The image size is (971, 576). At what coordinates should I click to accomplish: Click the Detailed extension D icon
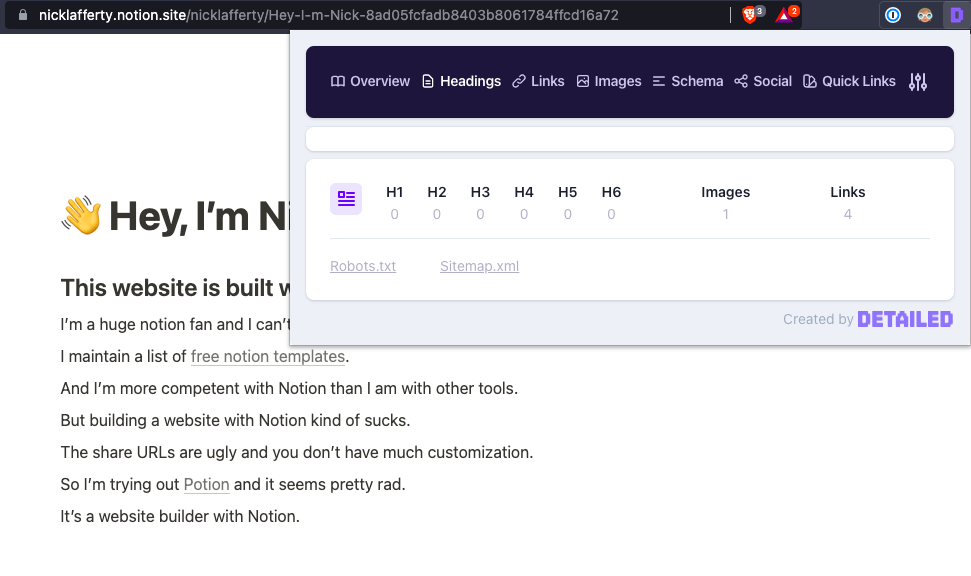click(957, 14)
